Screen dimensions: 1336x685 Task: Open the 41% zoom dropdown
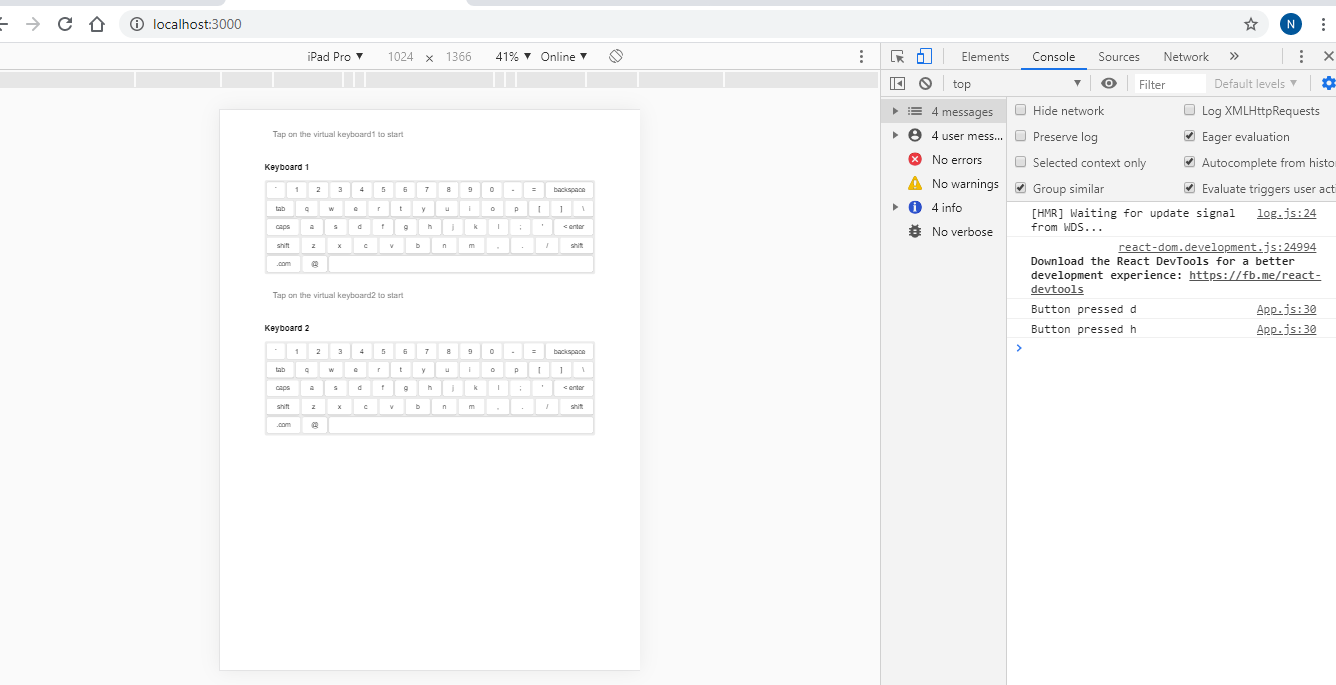513,57
